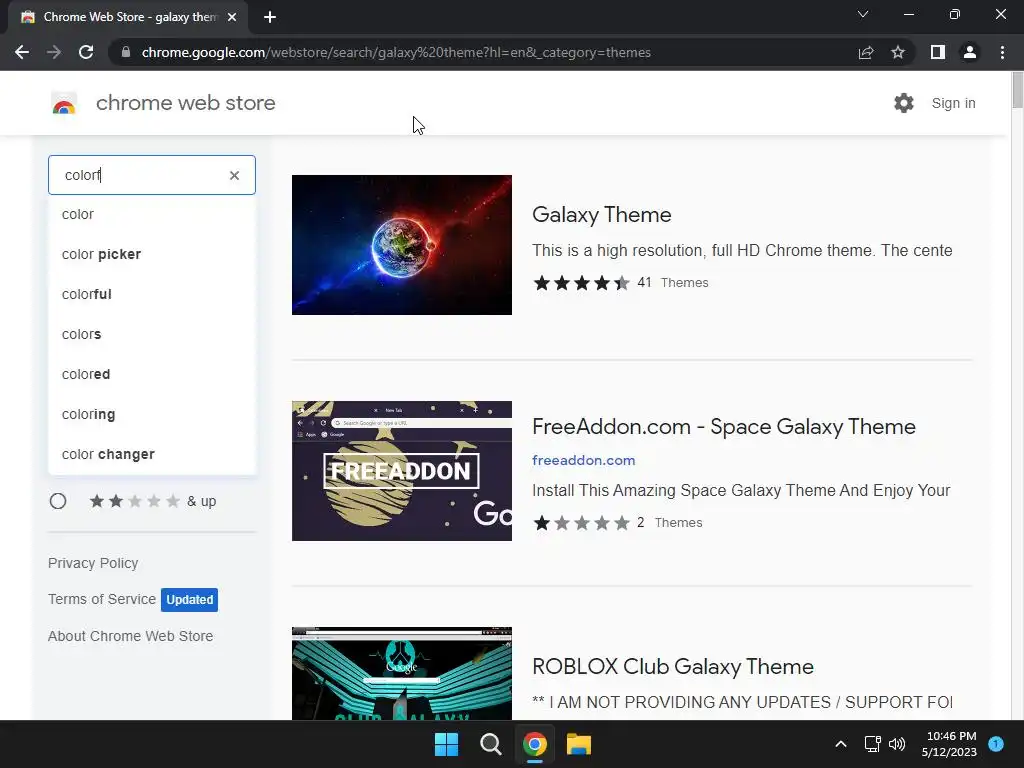Reload the page with the refresh icon
The width and height of the screenshot is (1024, 768).
[x=86, y=52]
